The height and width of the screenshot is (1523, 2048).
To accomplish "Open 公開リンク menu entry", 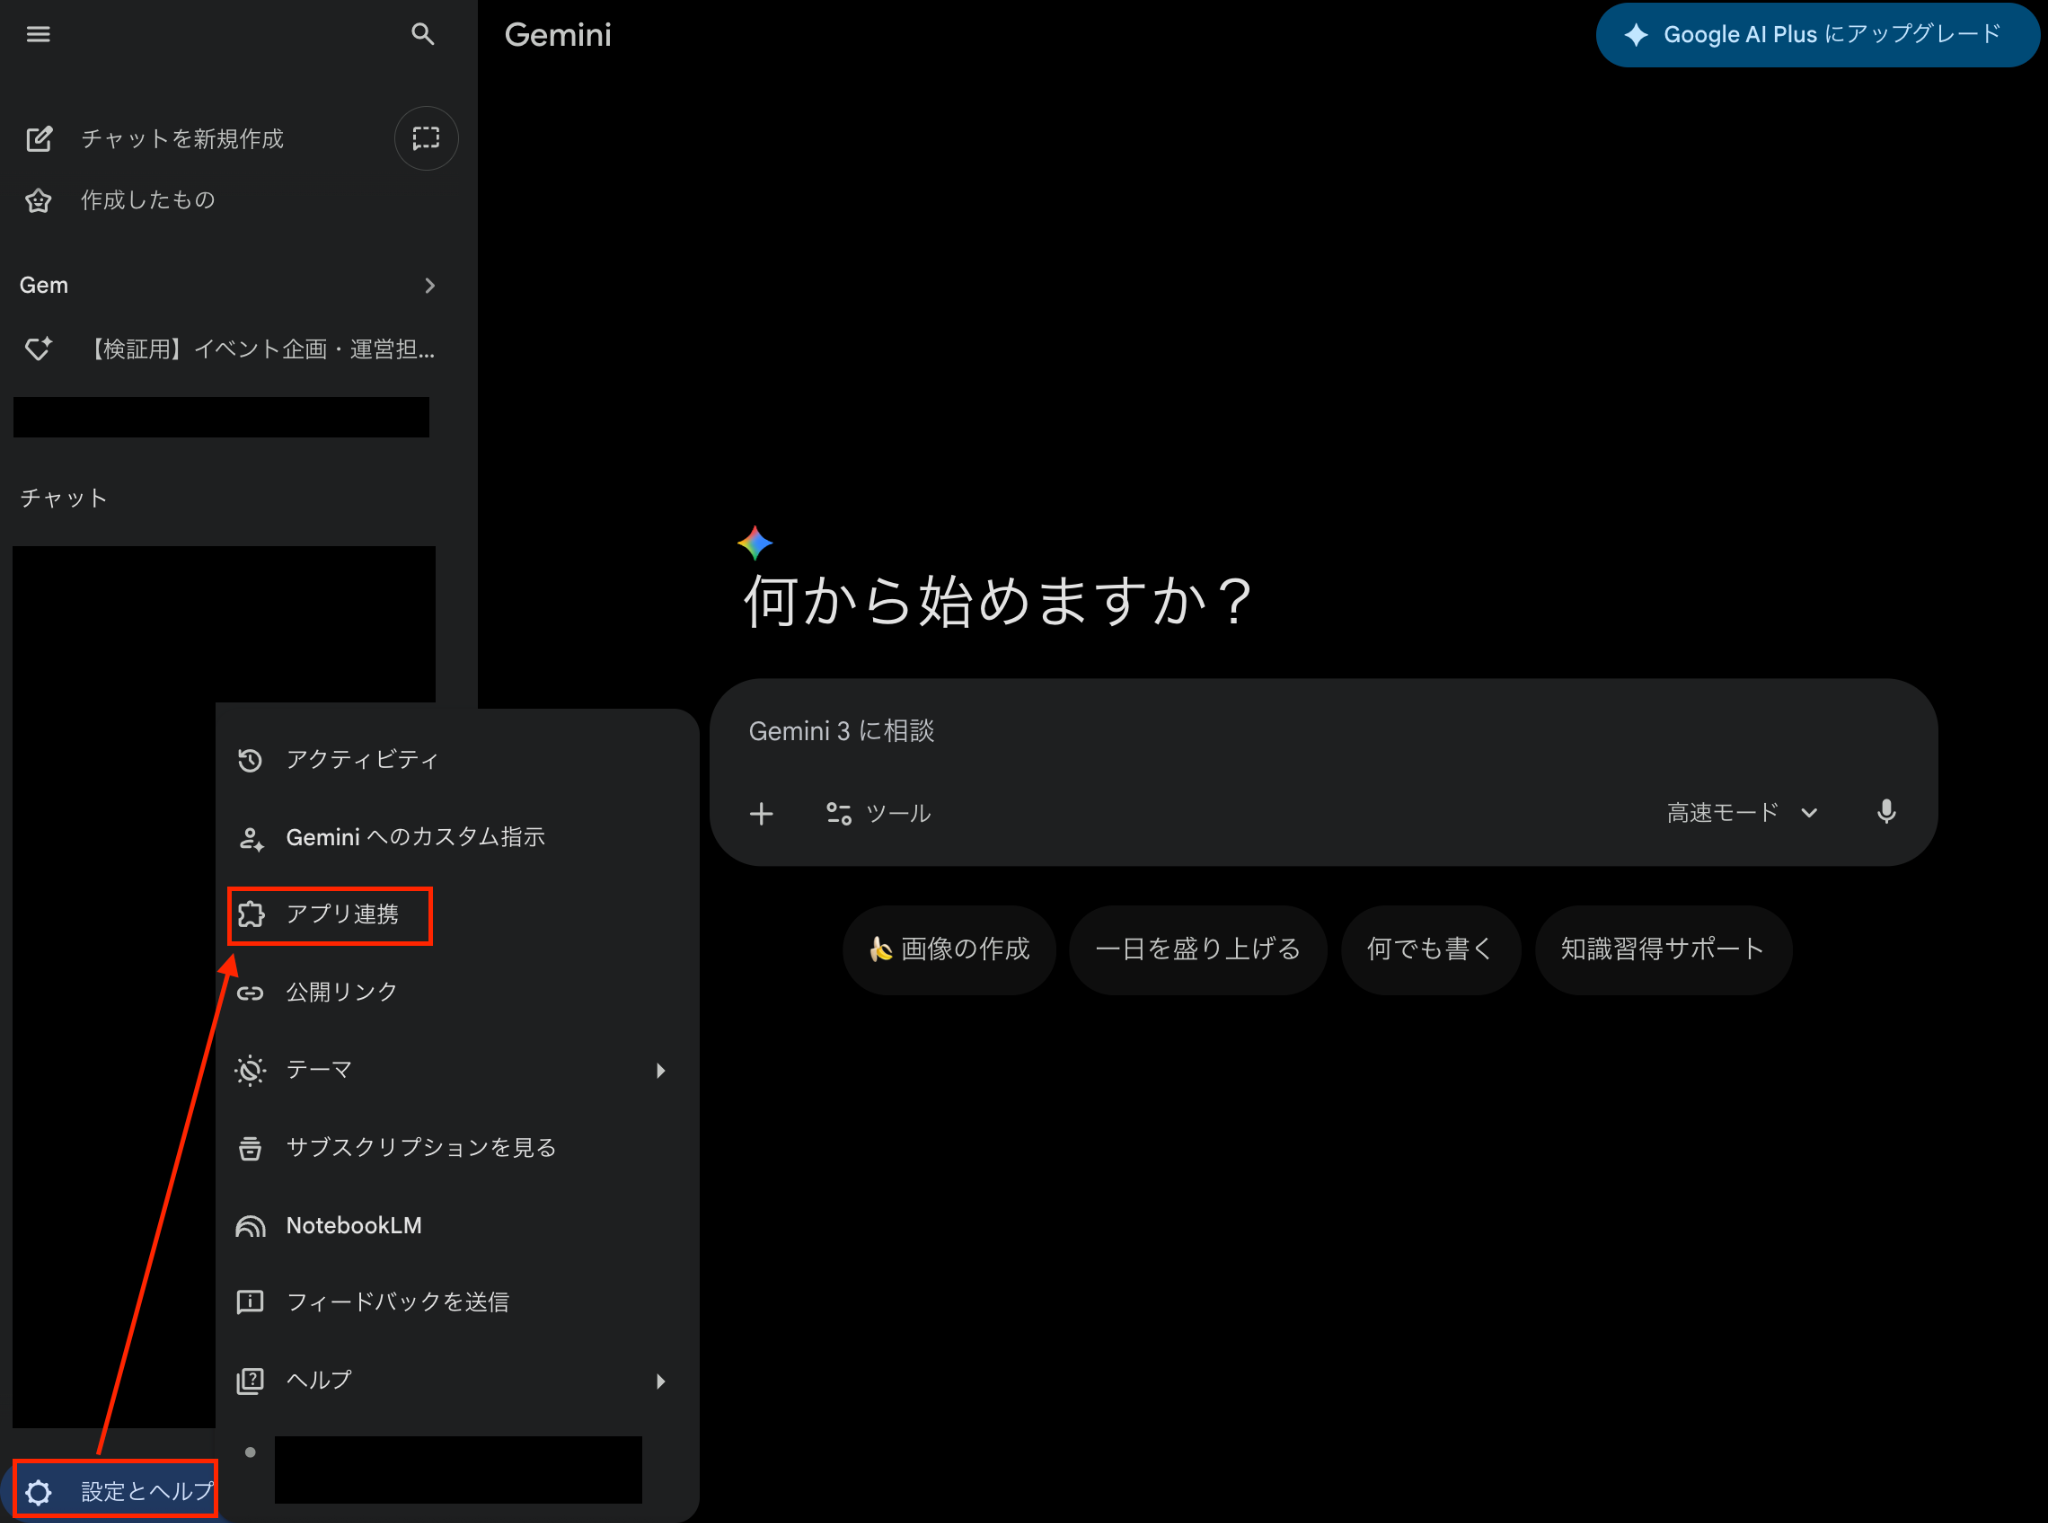I will (341, 992).
